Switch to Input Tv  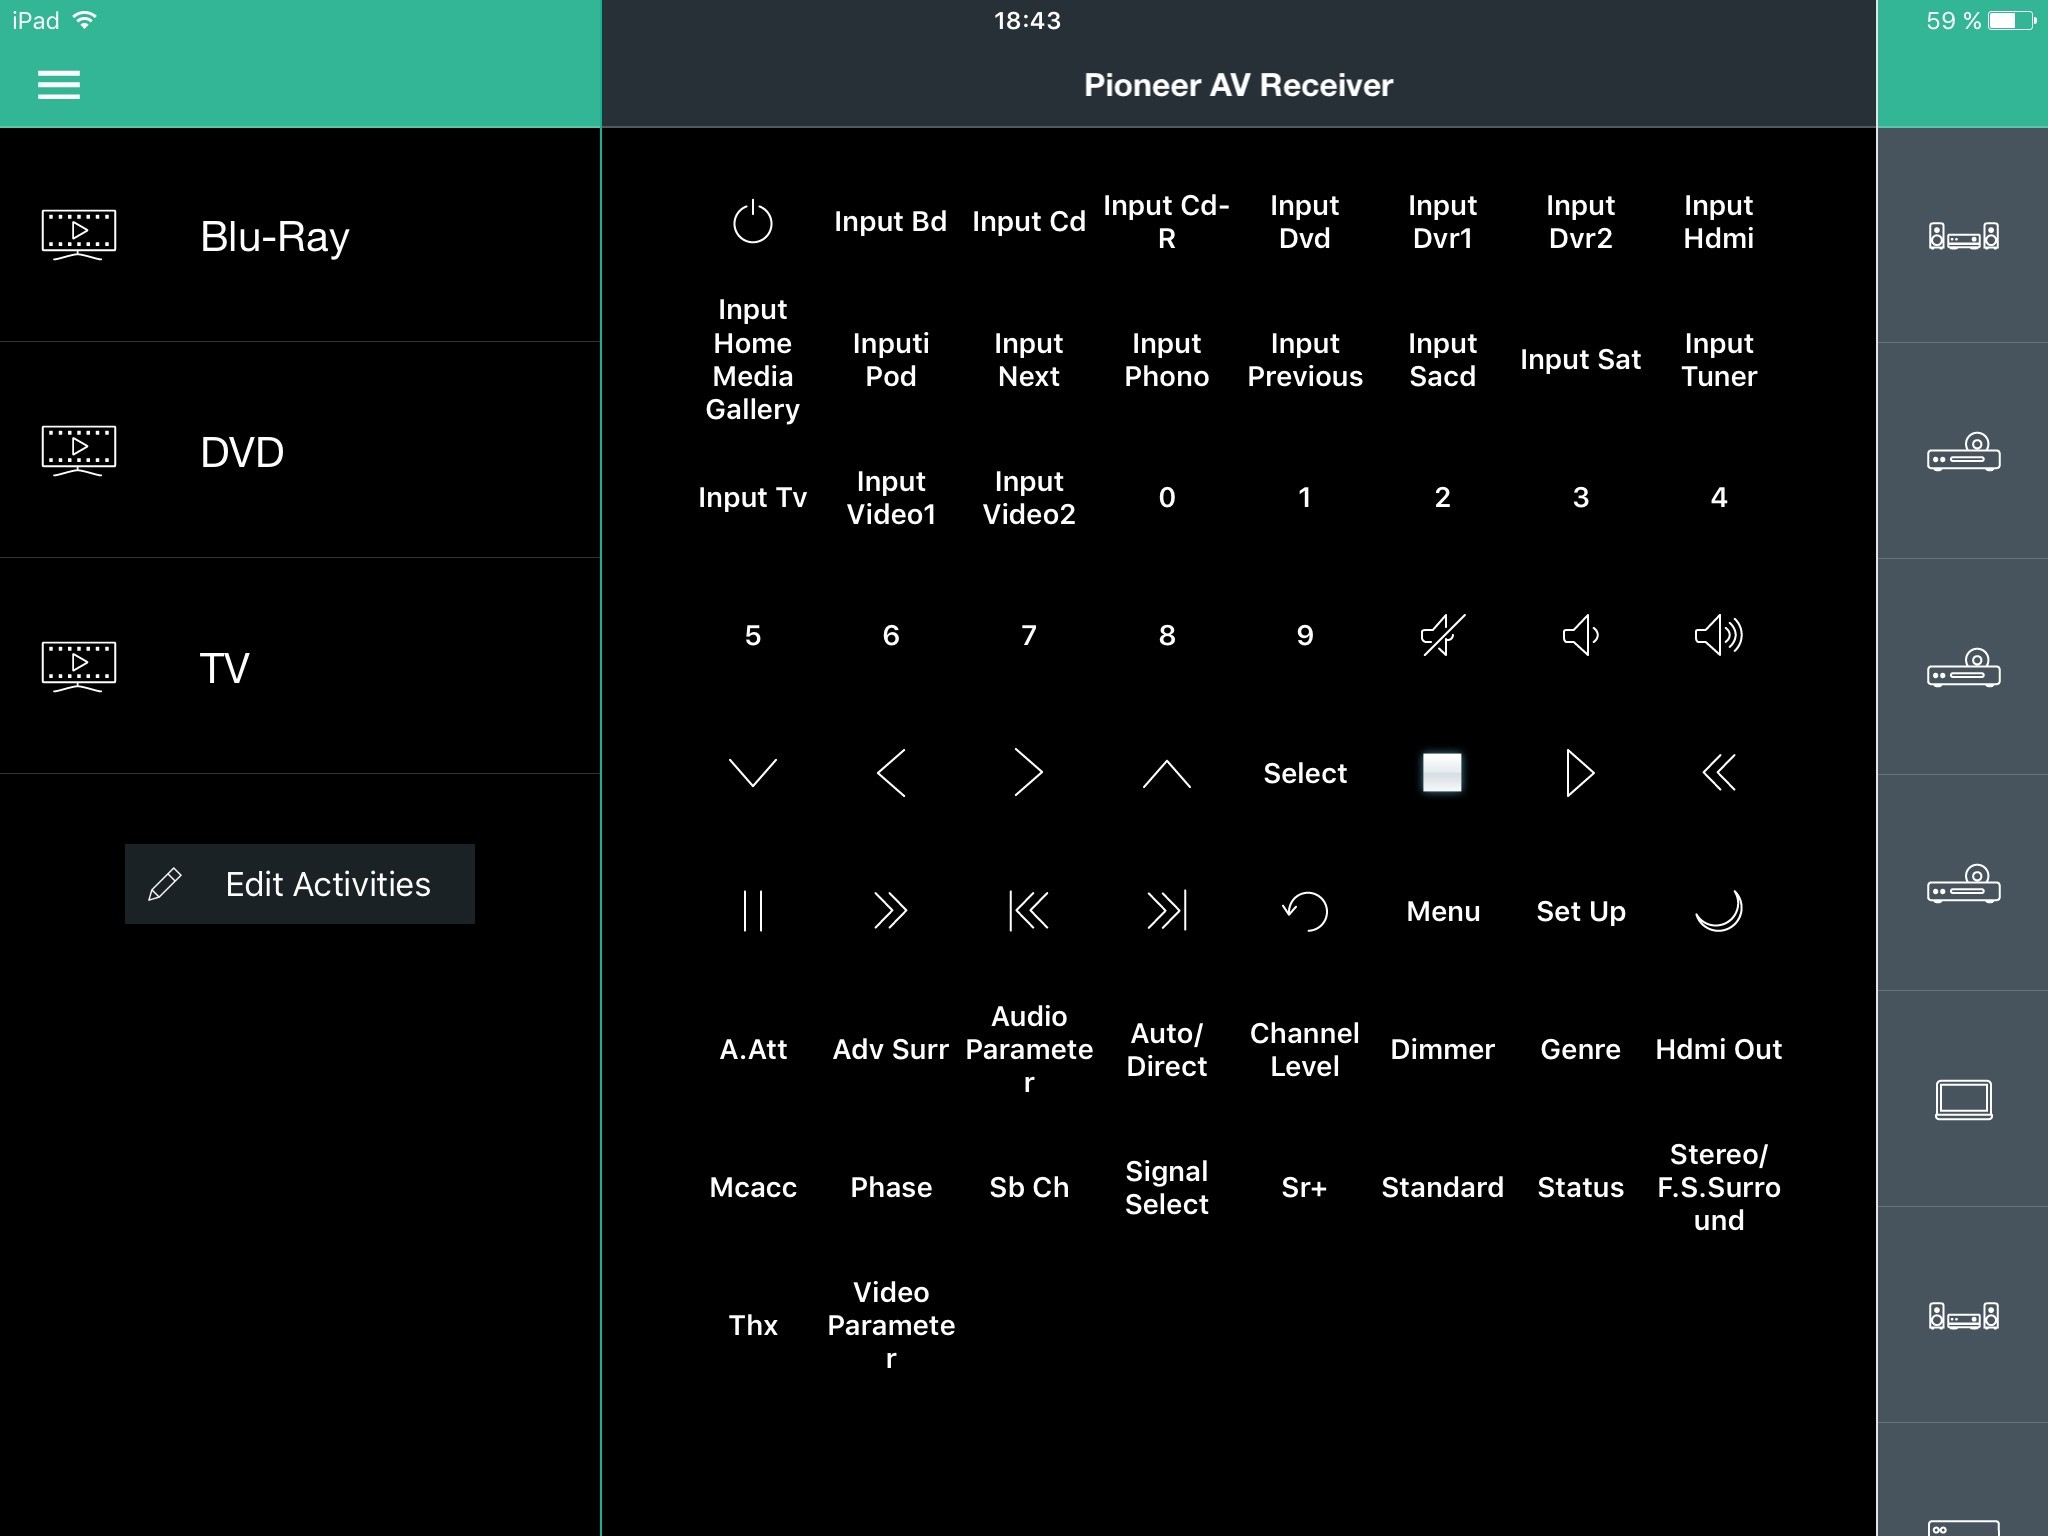[753, 497]
